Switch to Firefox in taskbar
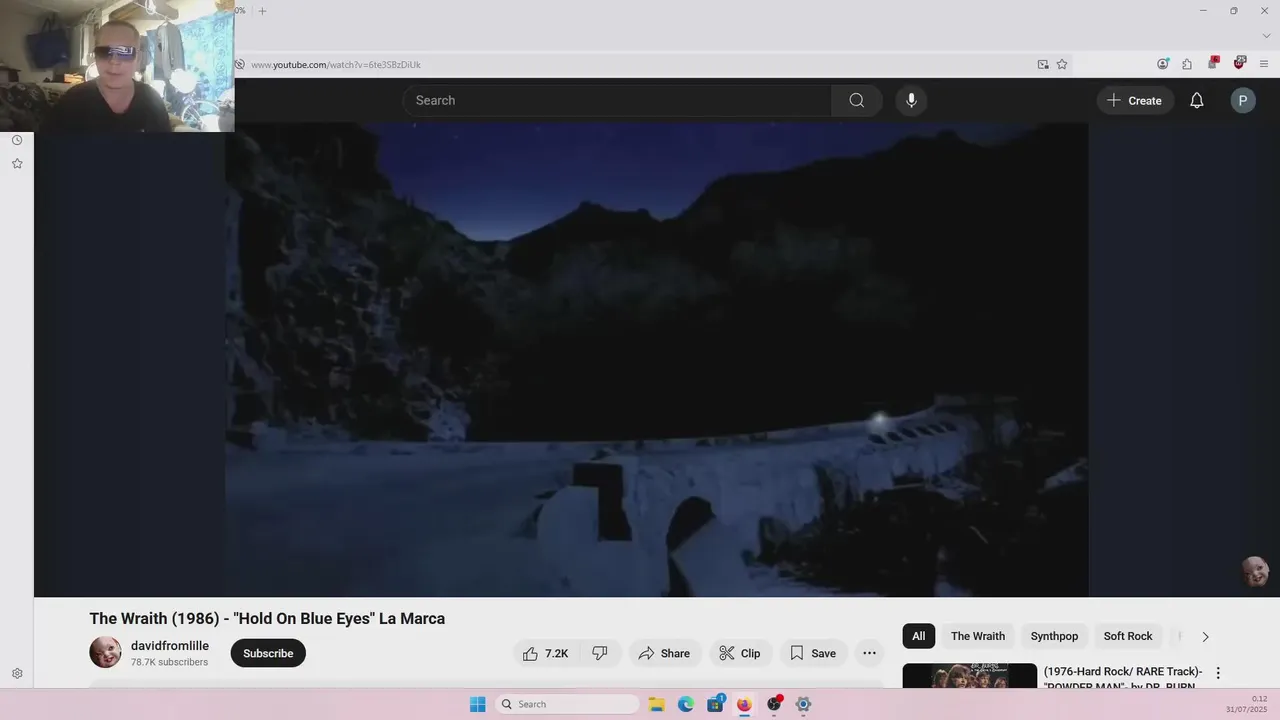 pos(744,704)
